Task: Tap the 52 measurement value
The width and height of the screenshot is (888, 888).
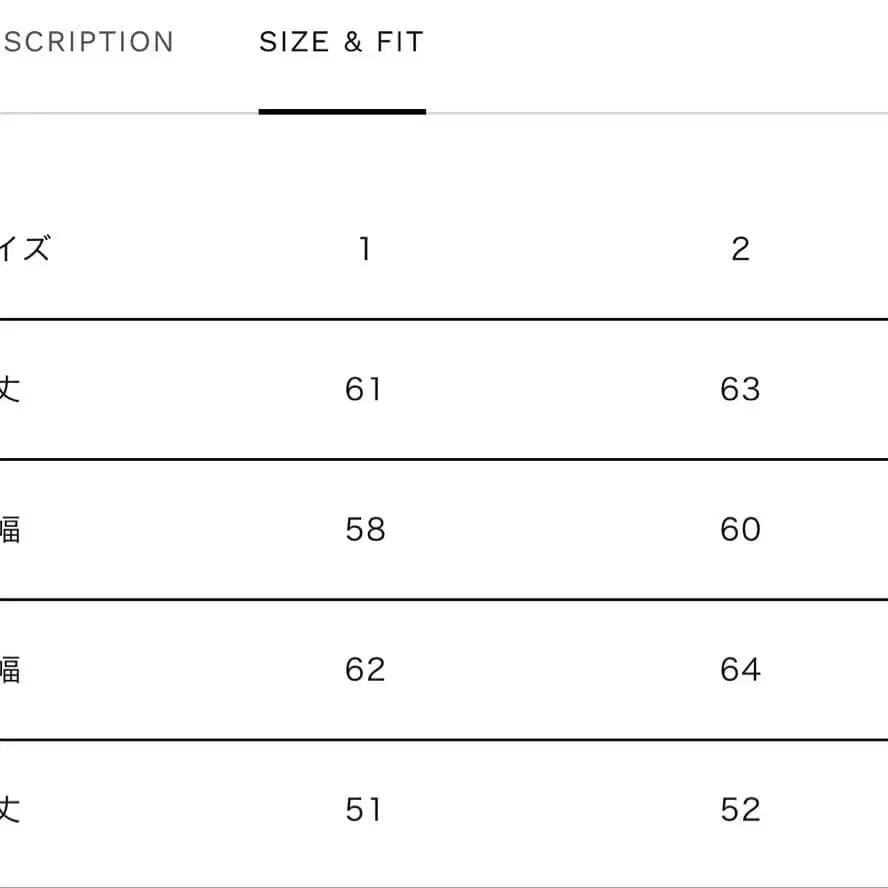Action: (x=740, y=809)
